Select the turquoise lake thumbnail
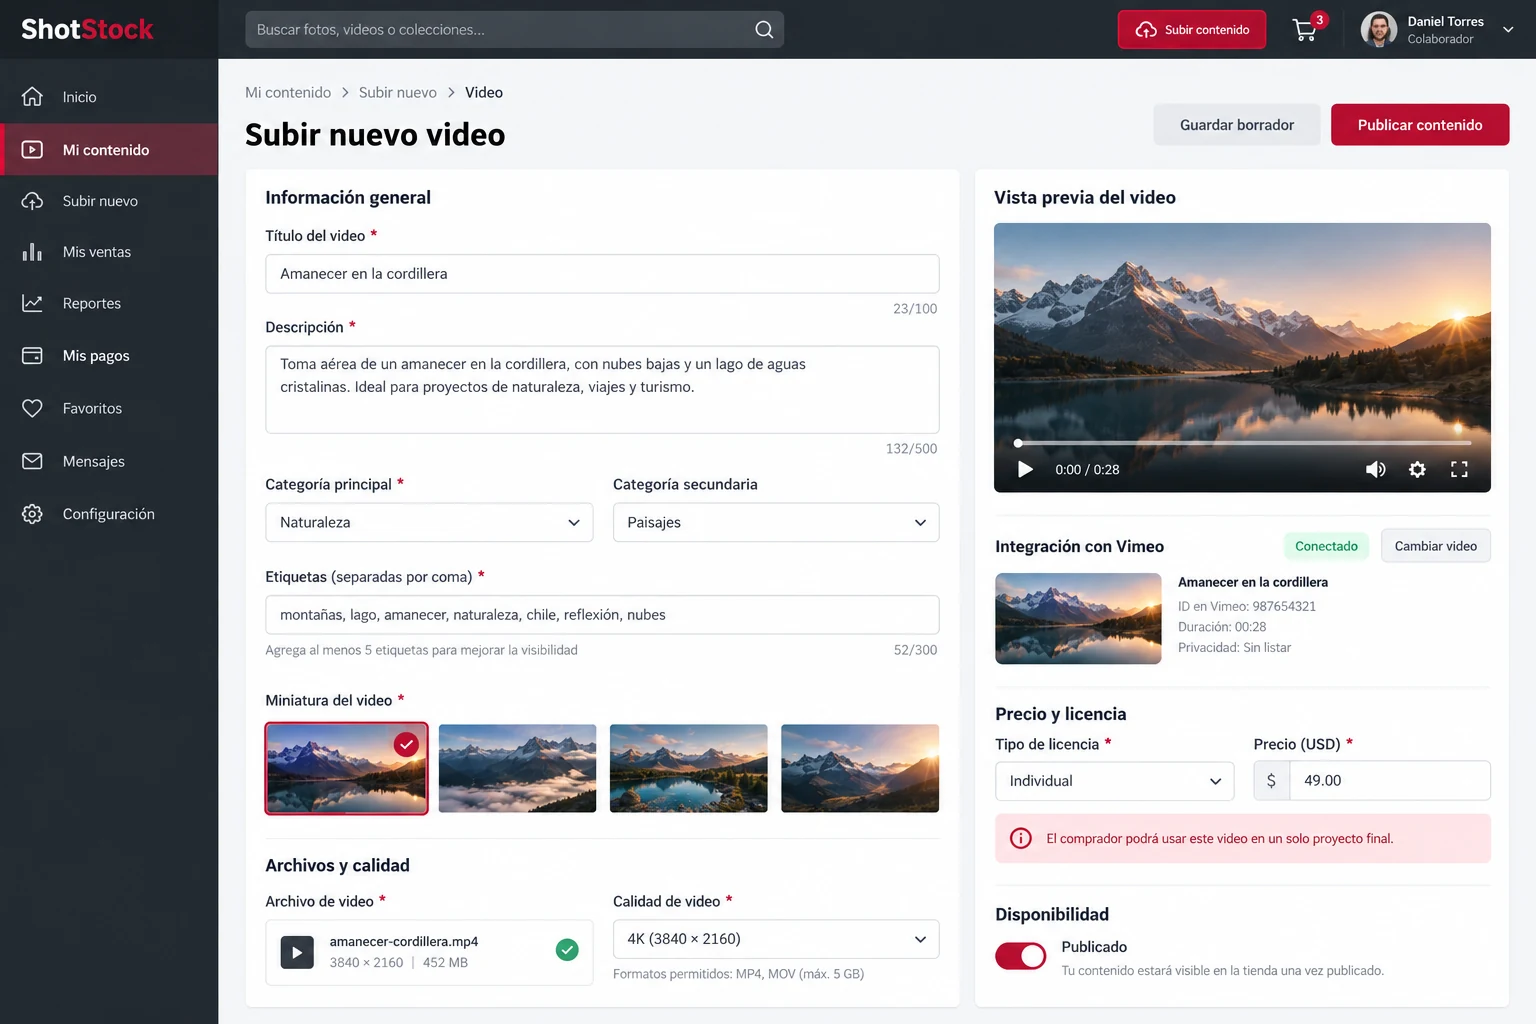The image size is (1536, 1024). tap(689, 768)
